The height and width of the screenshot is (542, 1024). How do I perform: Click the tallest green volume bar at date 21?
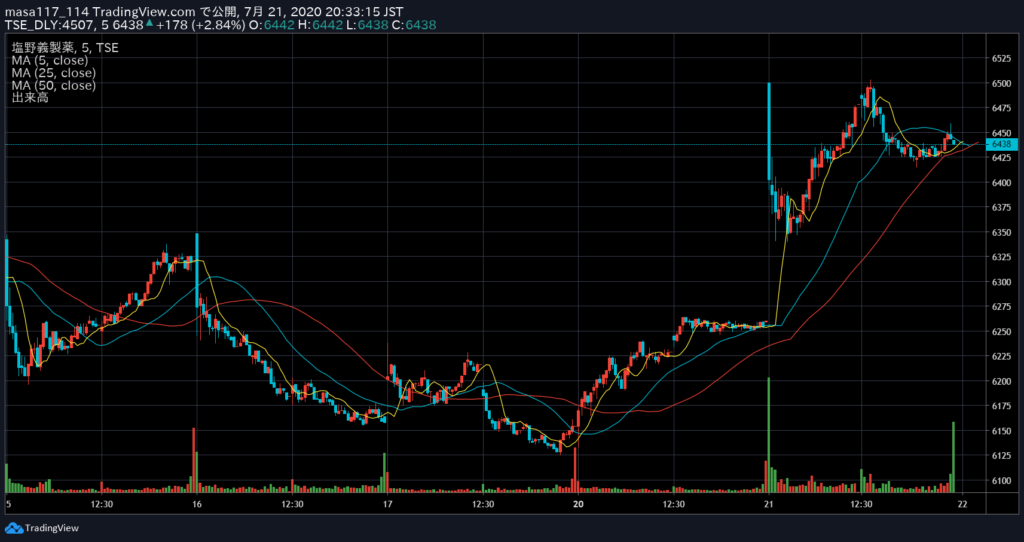click(x=769, y=435)
